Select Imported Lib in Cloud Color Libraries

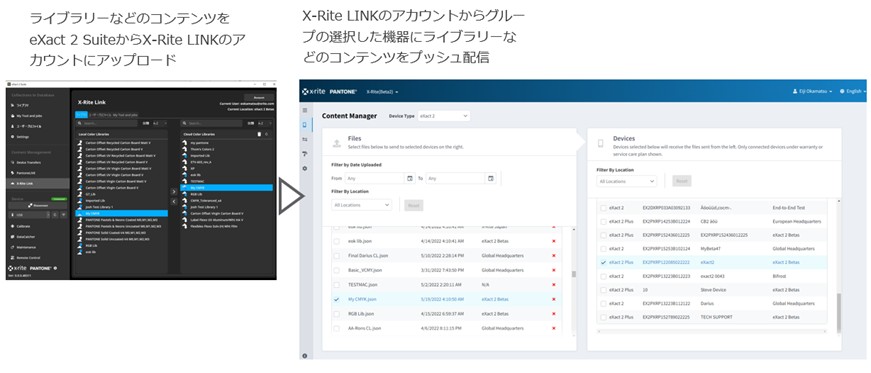[x=227, y=156]
